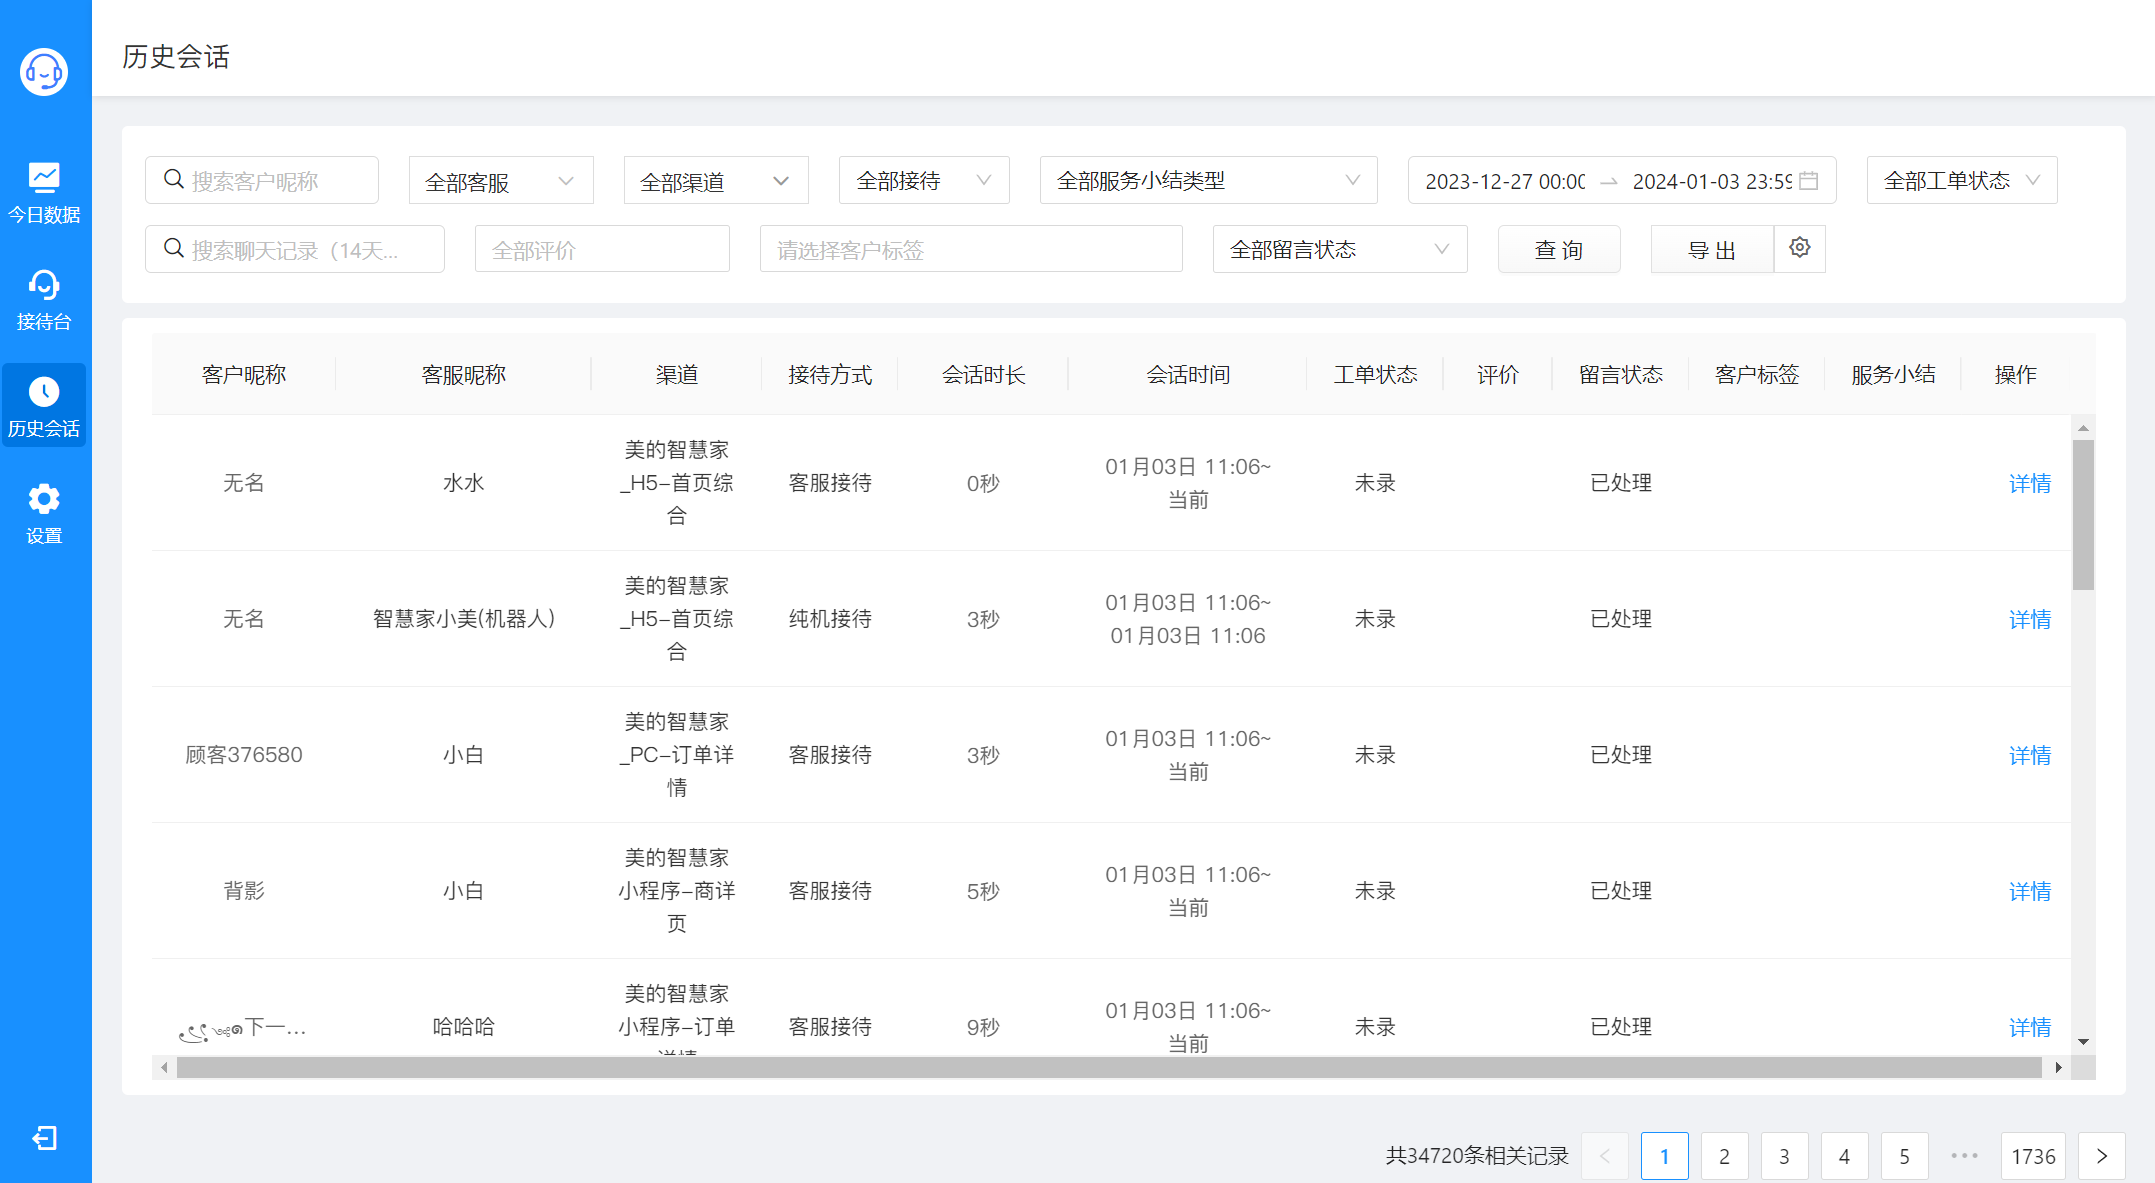
Task: Select 历史会话 sidebar item
Action: [44, 406]
